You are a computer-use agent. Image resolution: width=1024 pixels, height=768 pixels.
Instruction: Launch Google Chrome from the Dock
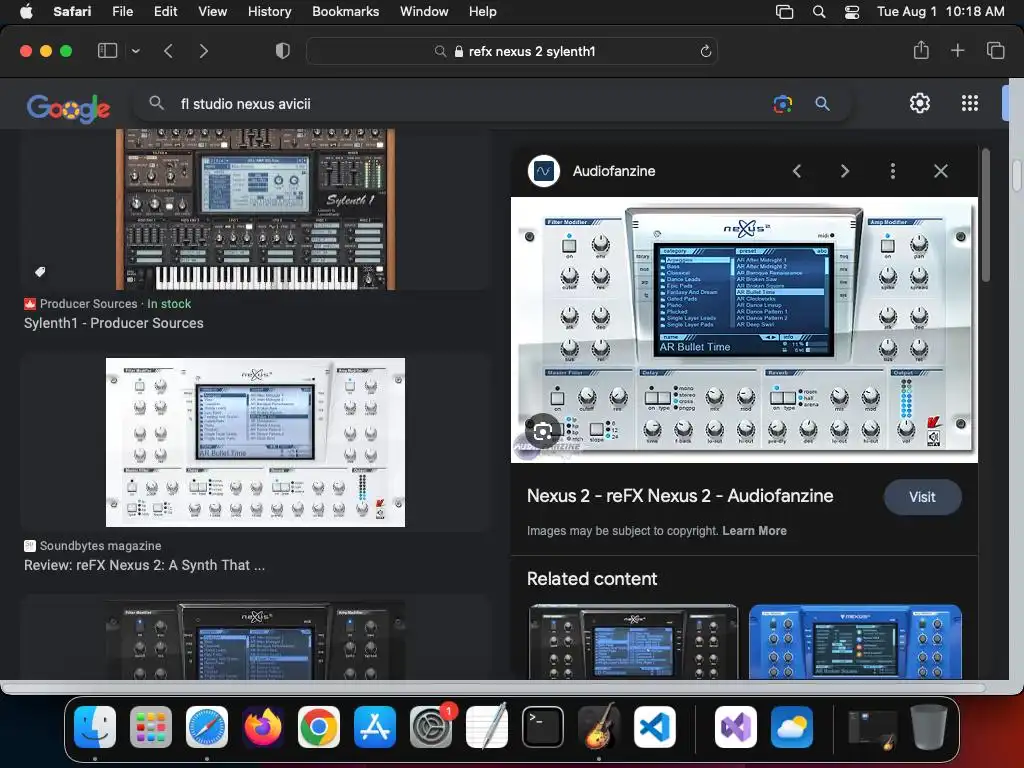[319, 726]
